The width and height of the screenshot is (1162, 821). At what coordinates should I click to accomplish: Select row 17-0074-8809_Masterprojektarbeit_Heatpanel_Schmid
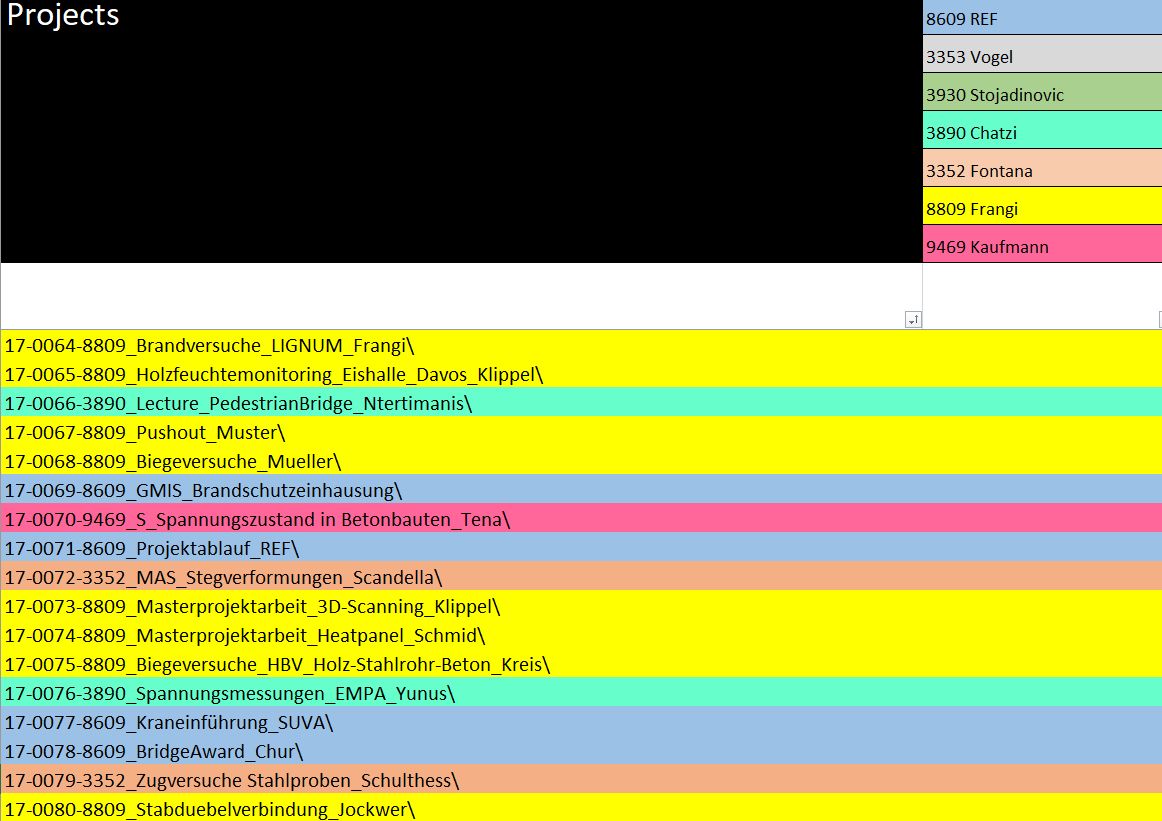[x=581, y=634]
